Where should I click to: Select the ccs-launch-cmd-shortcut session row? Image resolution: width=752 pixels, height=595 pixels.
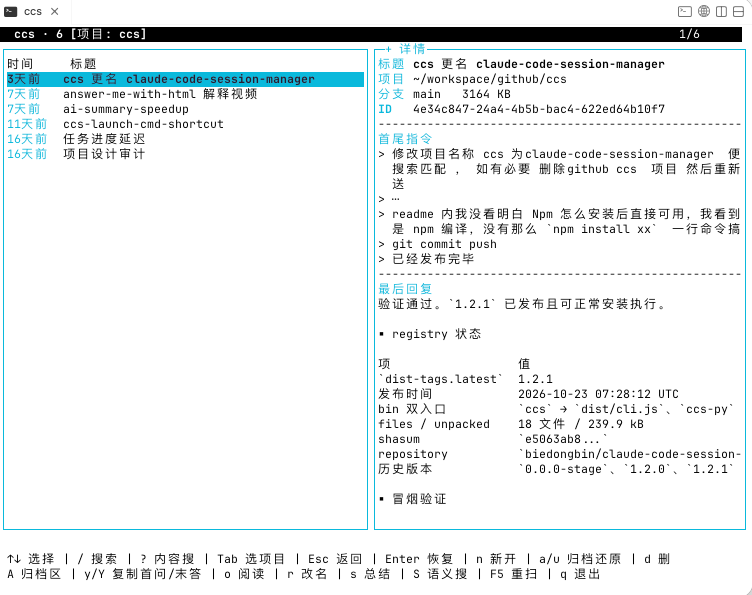185,124
